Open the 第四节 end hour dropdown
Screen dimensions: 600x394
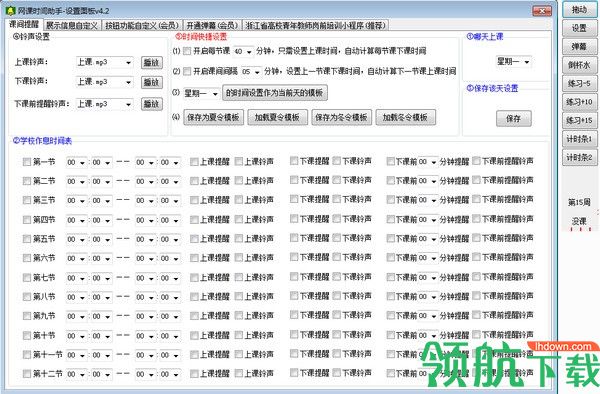(x=145, y=220)
